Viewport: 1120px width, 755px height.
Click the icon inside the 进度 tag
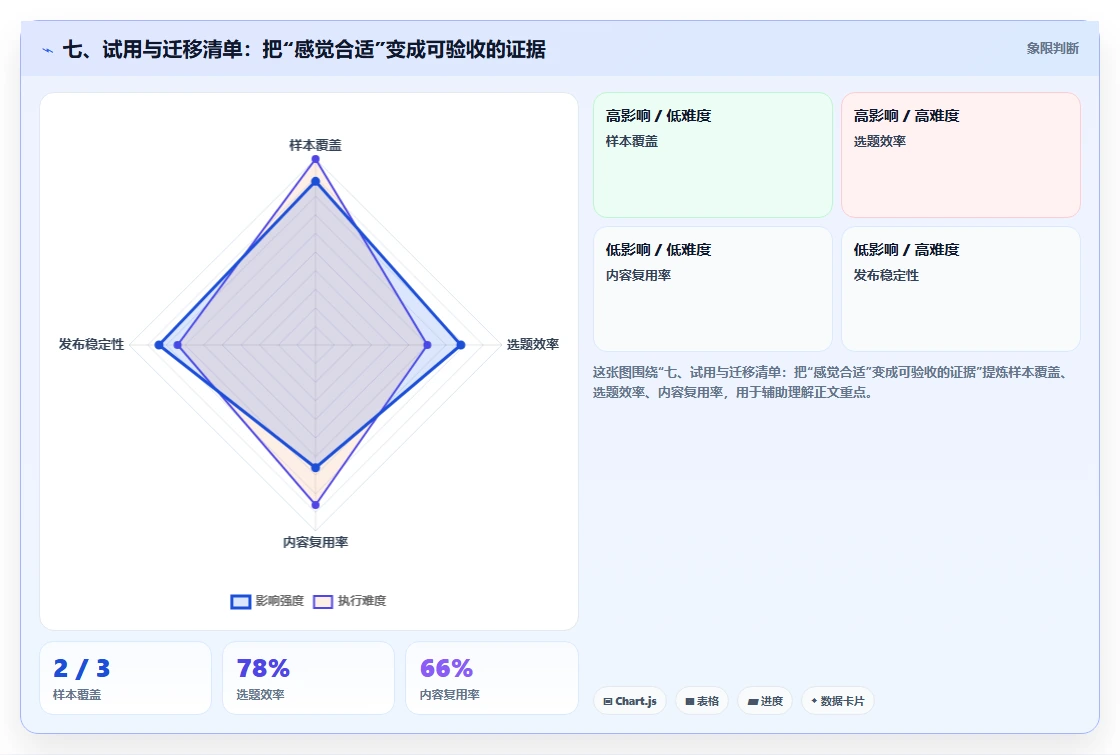coord(752,701)
